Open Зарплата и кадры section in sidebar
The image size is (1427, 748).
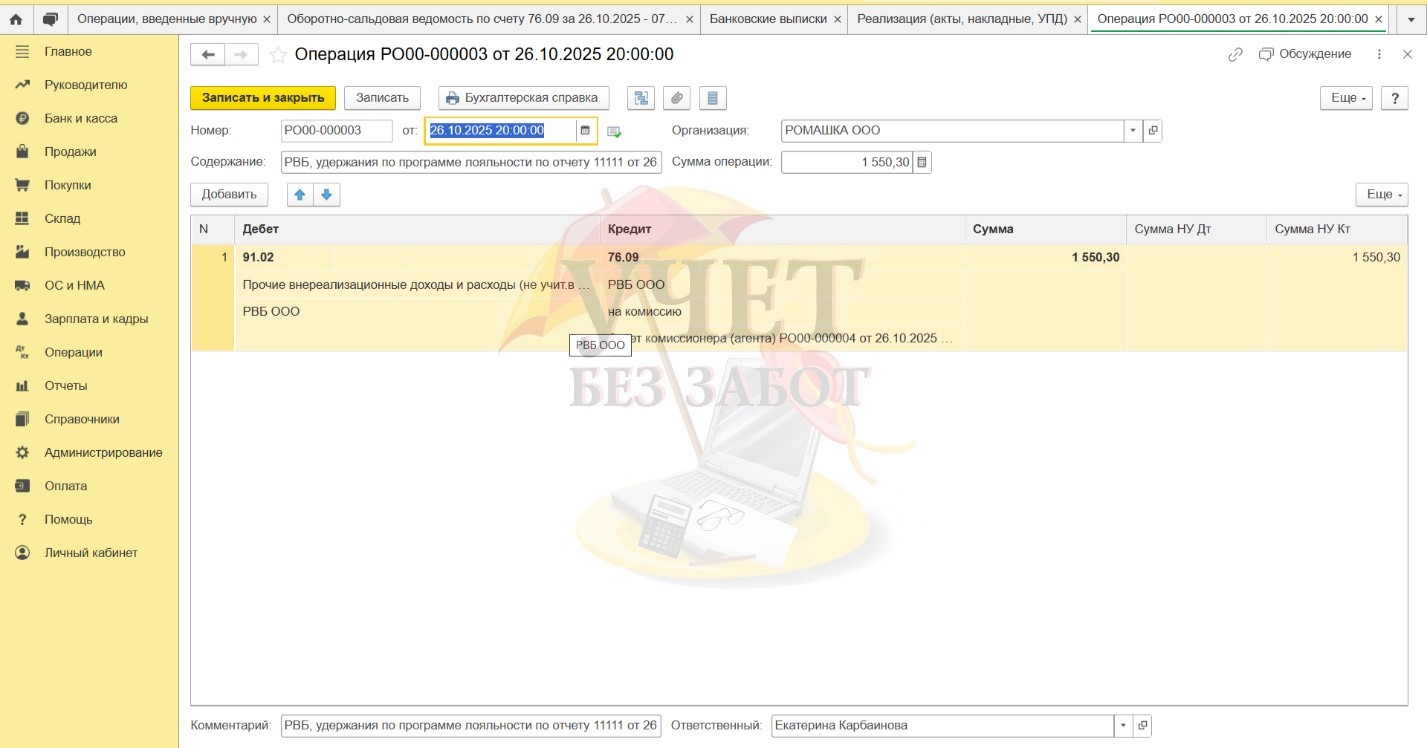coord(96,319)
